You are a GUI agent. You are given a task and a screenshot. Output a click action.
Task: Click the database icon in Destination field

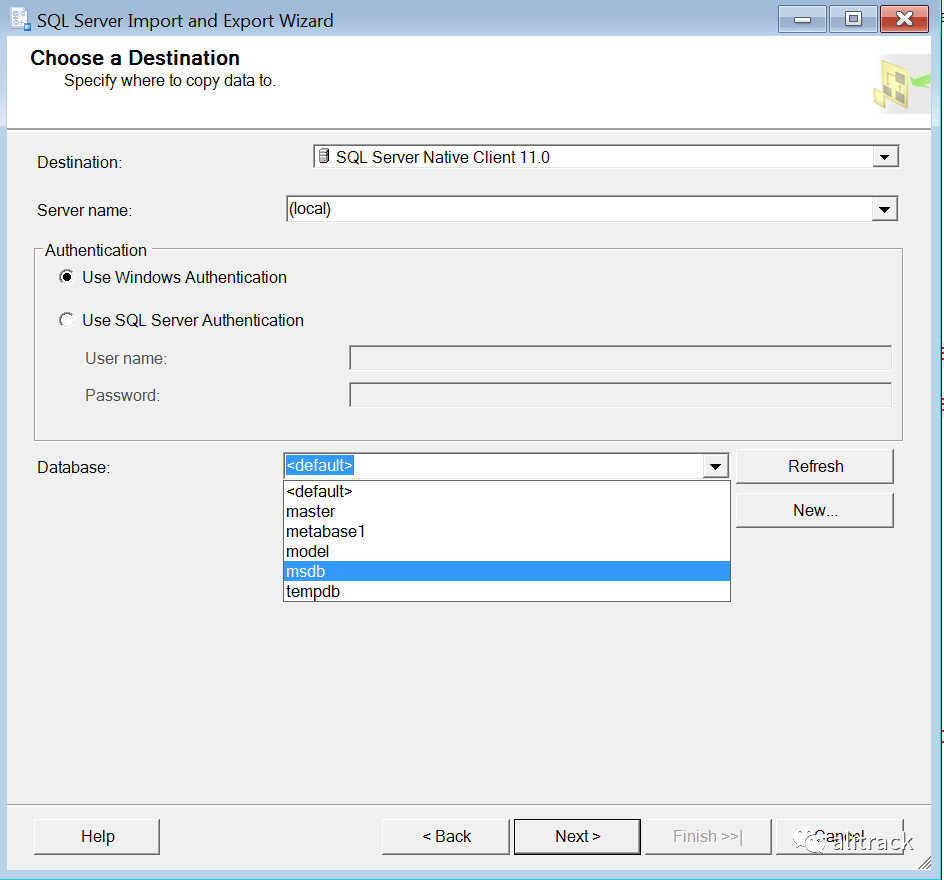click(324, 156)
